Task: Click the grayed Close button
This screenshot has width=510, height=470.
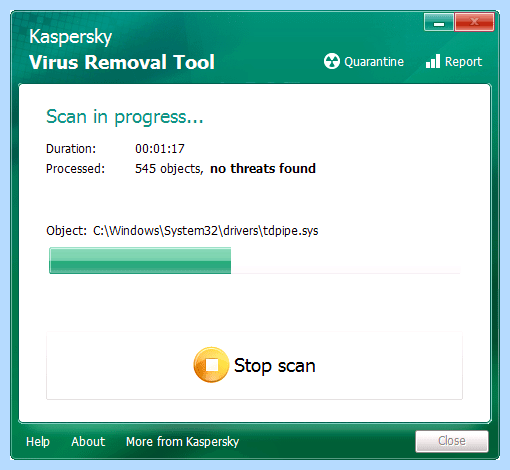Action: click(x=452, y=441)
